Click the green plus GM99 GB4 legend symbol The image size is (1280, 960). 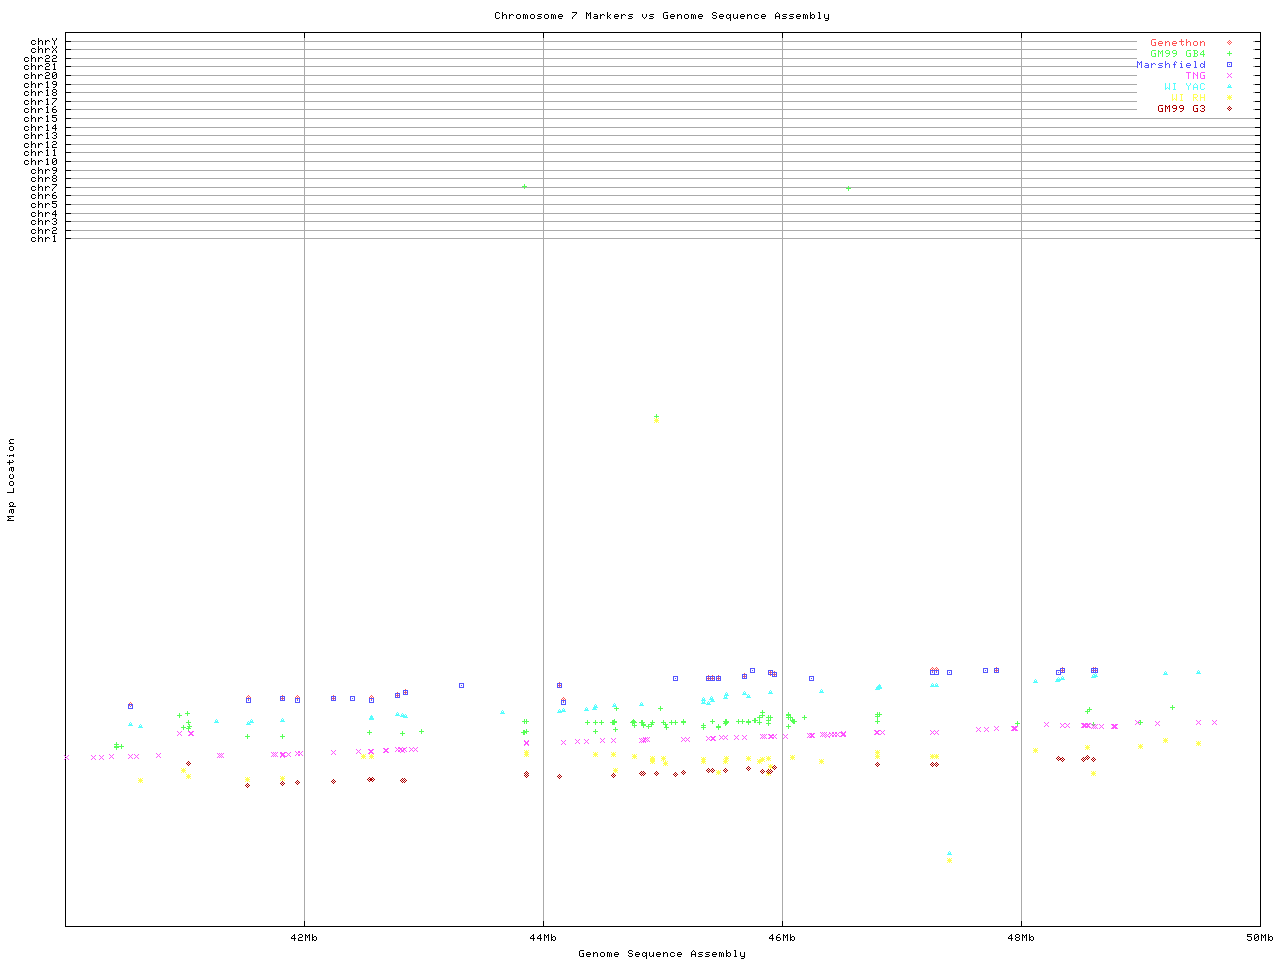coord(1229,54)
